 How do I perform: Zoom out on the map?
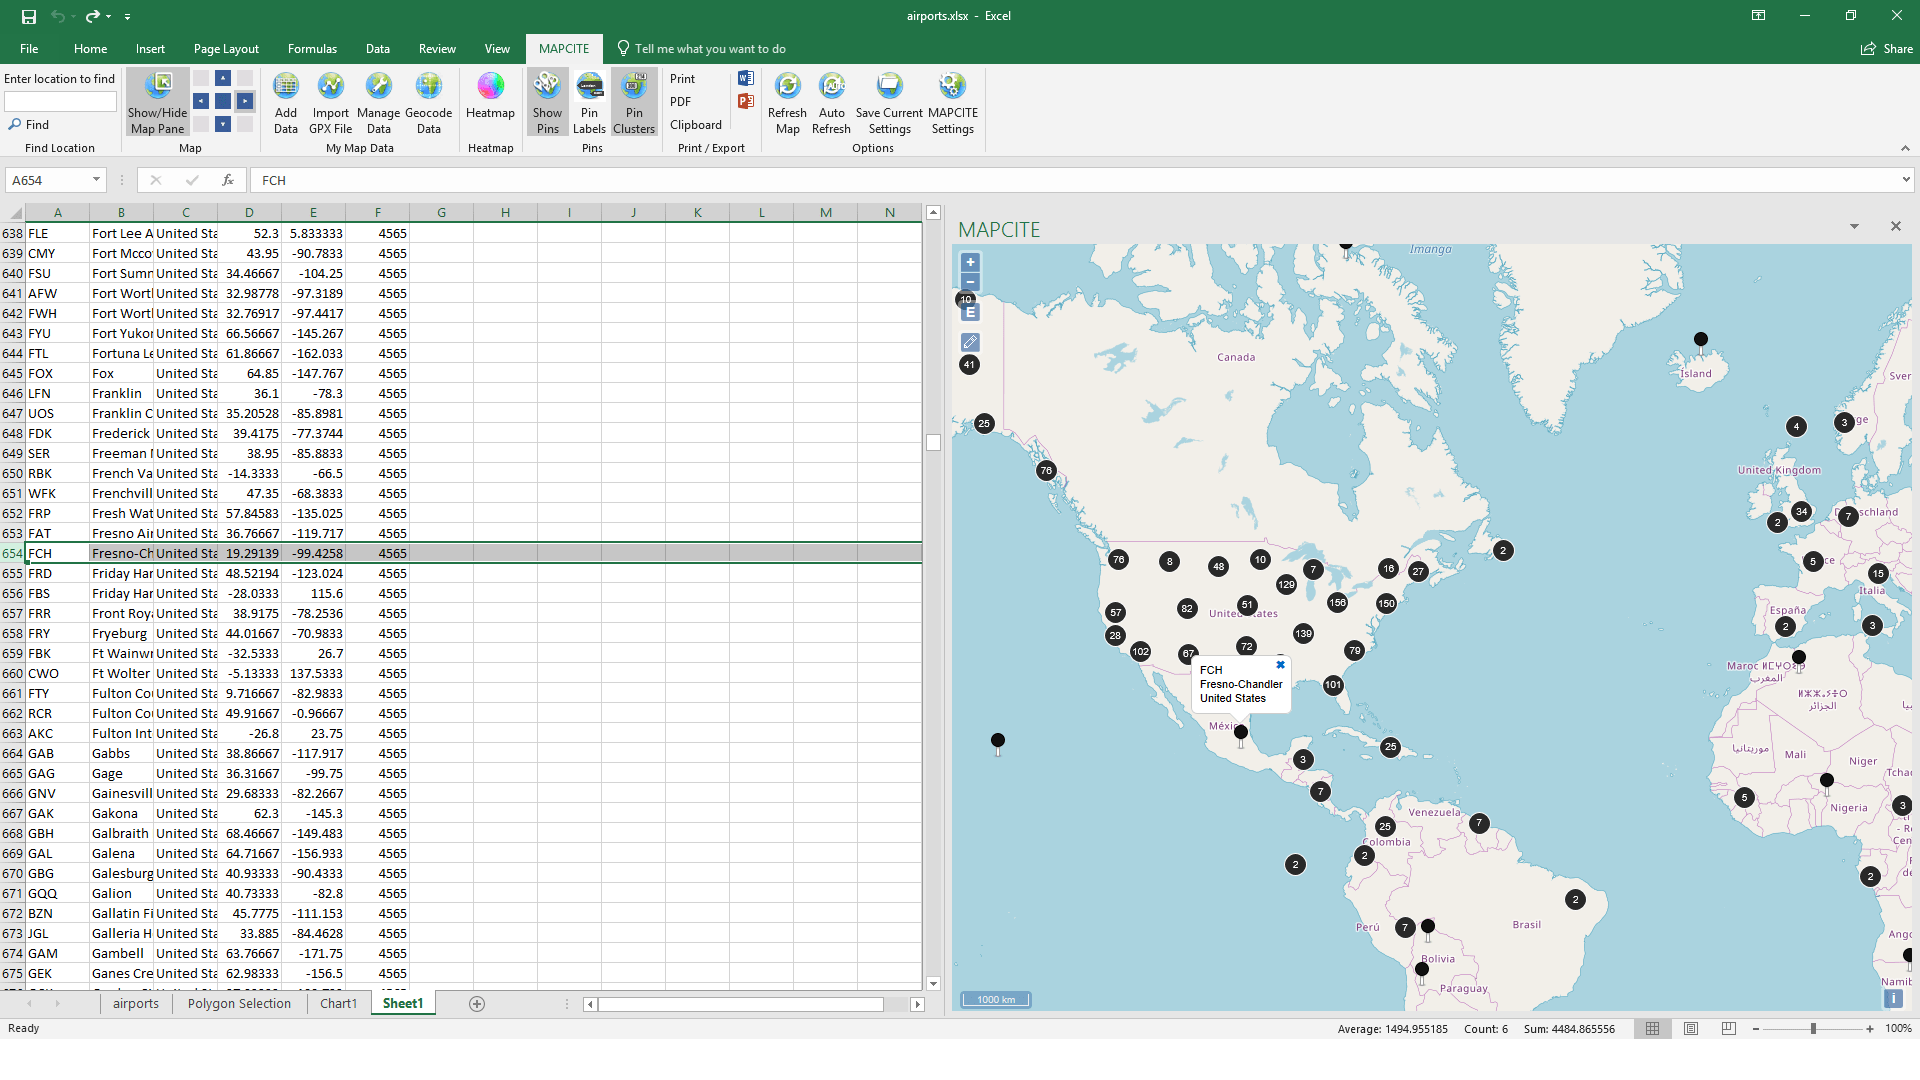[970, 282]
